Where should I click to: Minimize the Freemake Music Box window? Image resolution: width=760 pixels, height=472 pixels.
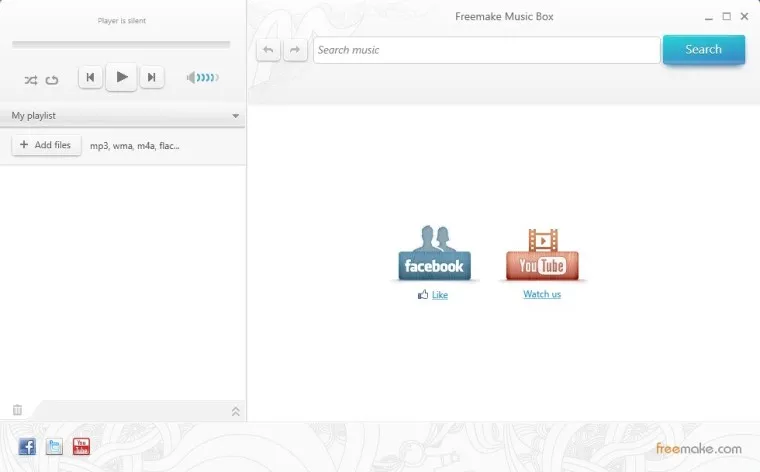tap(709, 17)
